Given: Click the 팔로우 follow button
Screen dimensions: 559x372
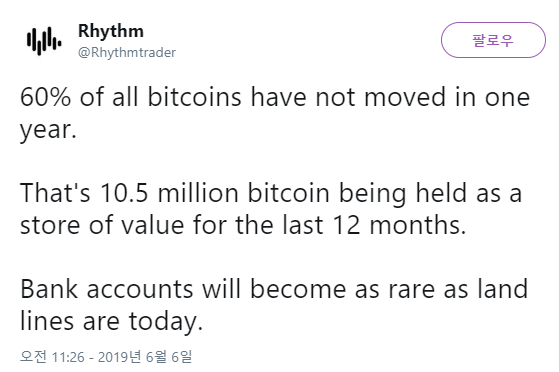Looking at the screenshot, I should click(x=493, y=40).
